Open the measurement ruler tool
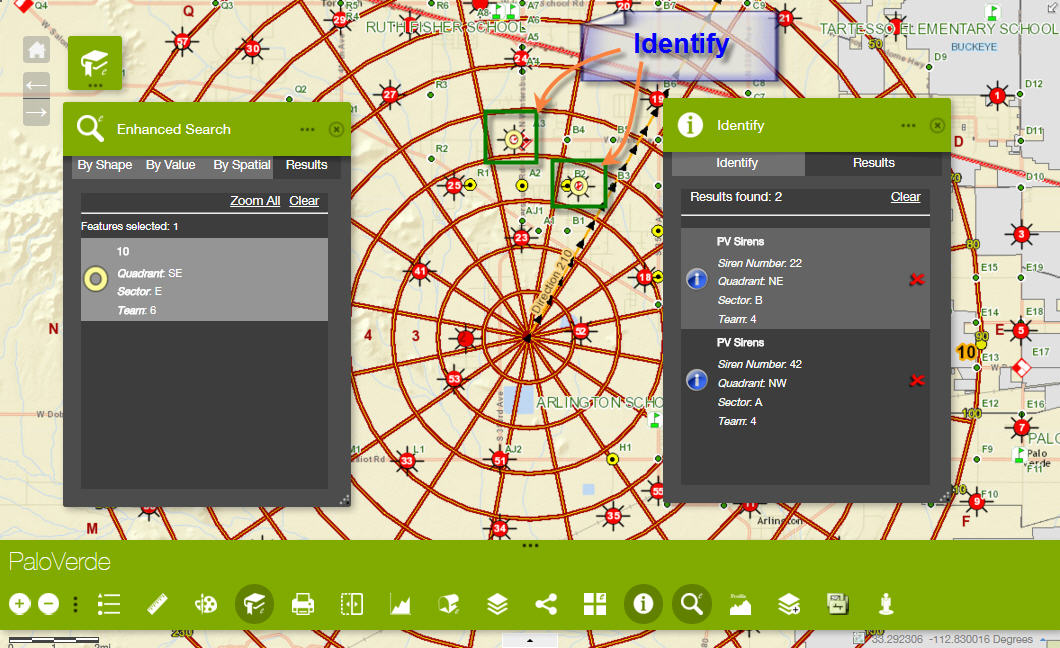The height and width of the screenshot is (648, 1060). tap(158, 603)
